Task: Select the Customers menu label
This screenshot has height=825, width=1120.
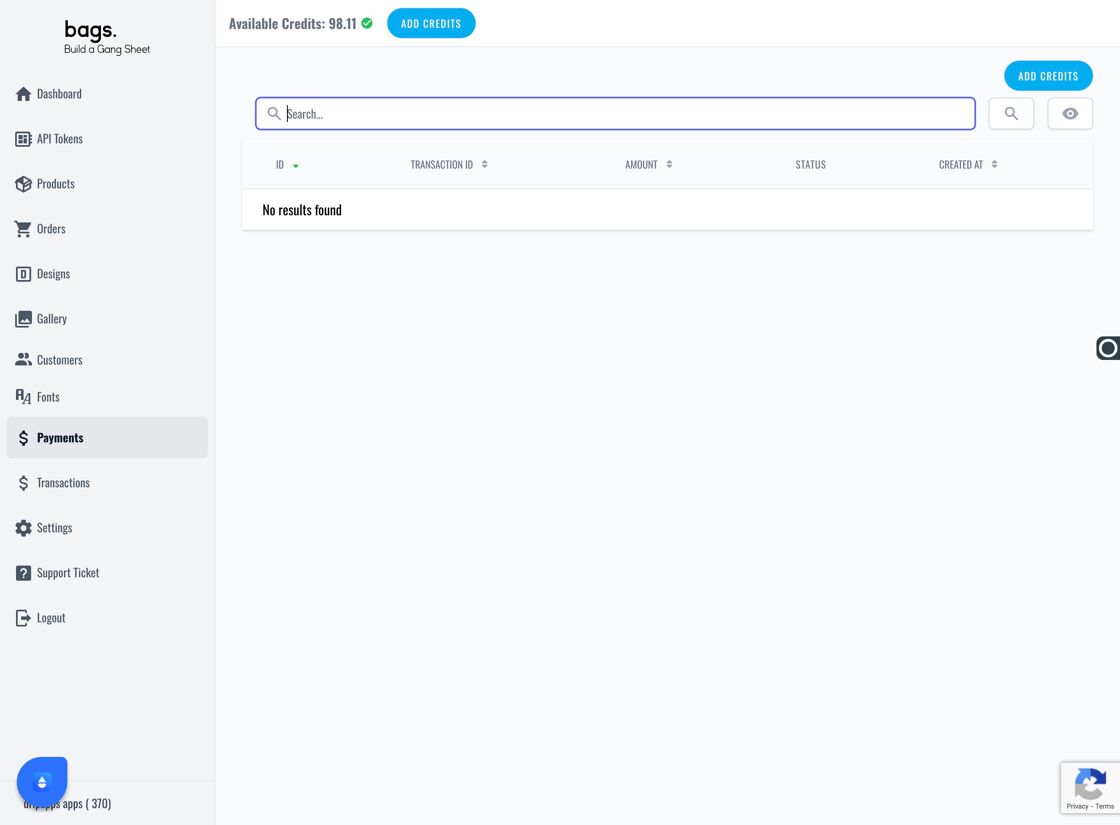Action: coord(60,360)
